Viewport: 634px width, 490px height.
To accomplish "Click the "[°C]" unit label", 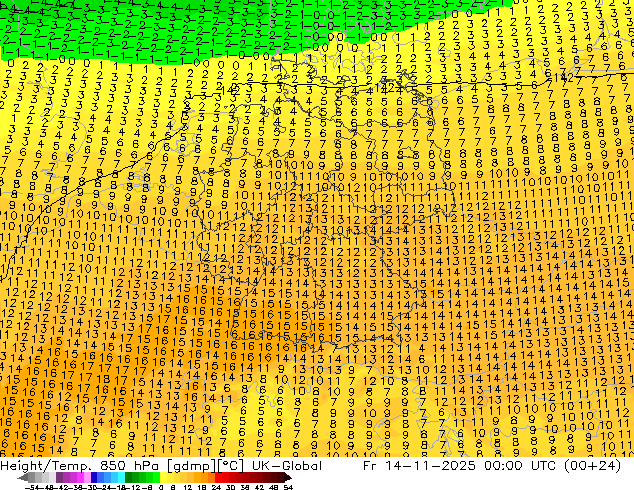I will (x=231, y=466).
